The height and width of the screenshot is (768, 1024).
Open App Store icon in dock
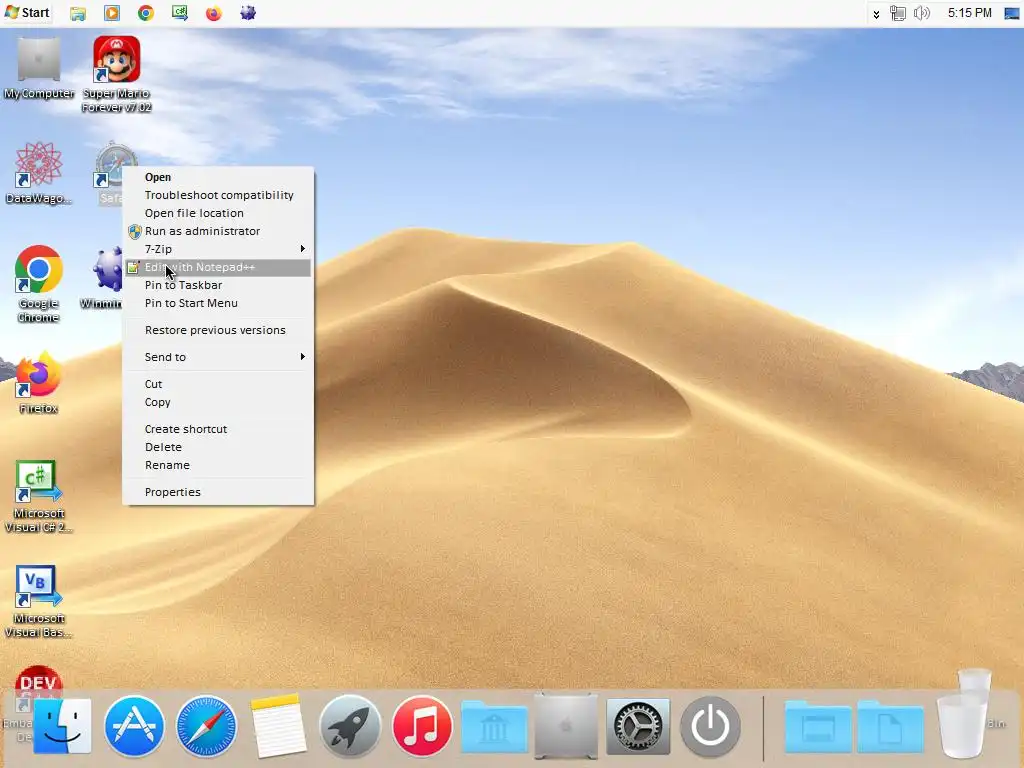click(135, 726)
